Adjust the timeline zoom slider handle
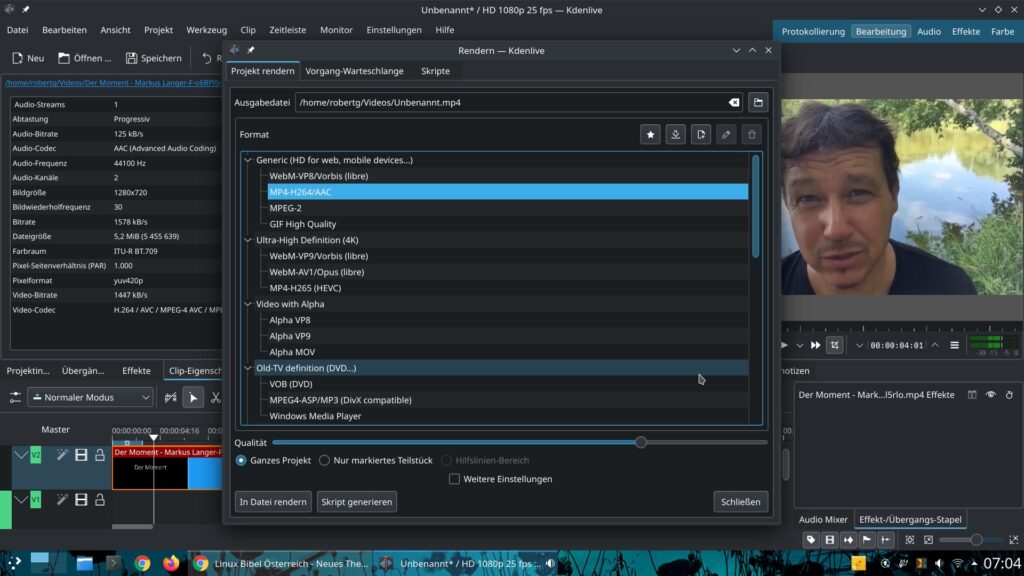Image resolution: width=1024 pixels, height=576 pixels. tap(976, 540)
